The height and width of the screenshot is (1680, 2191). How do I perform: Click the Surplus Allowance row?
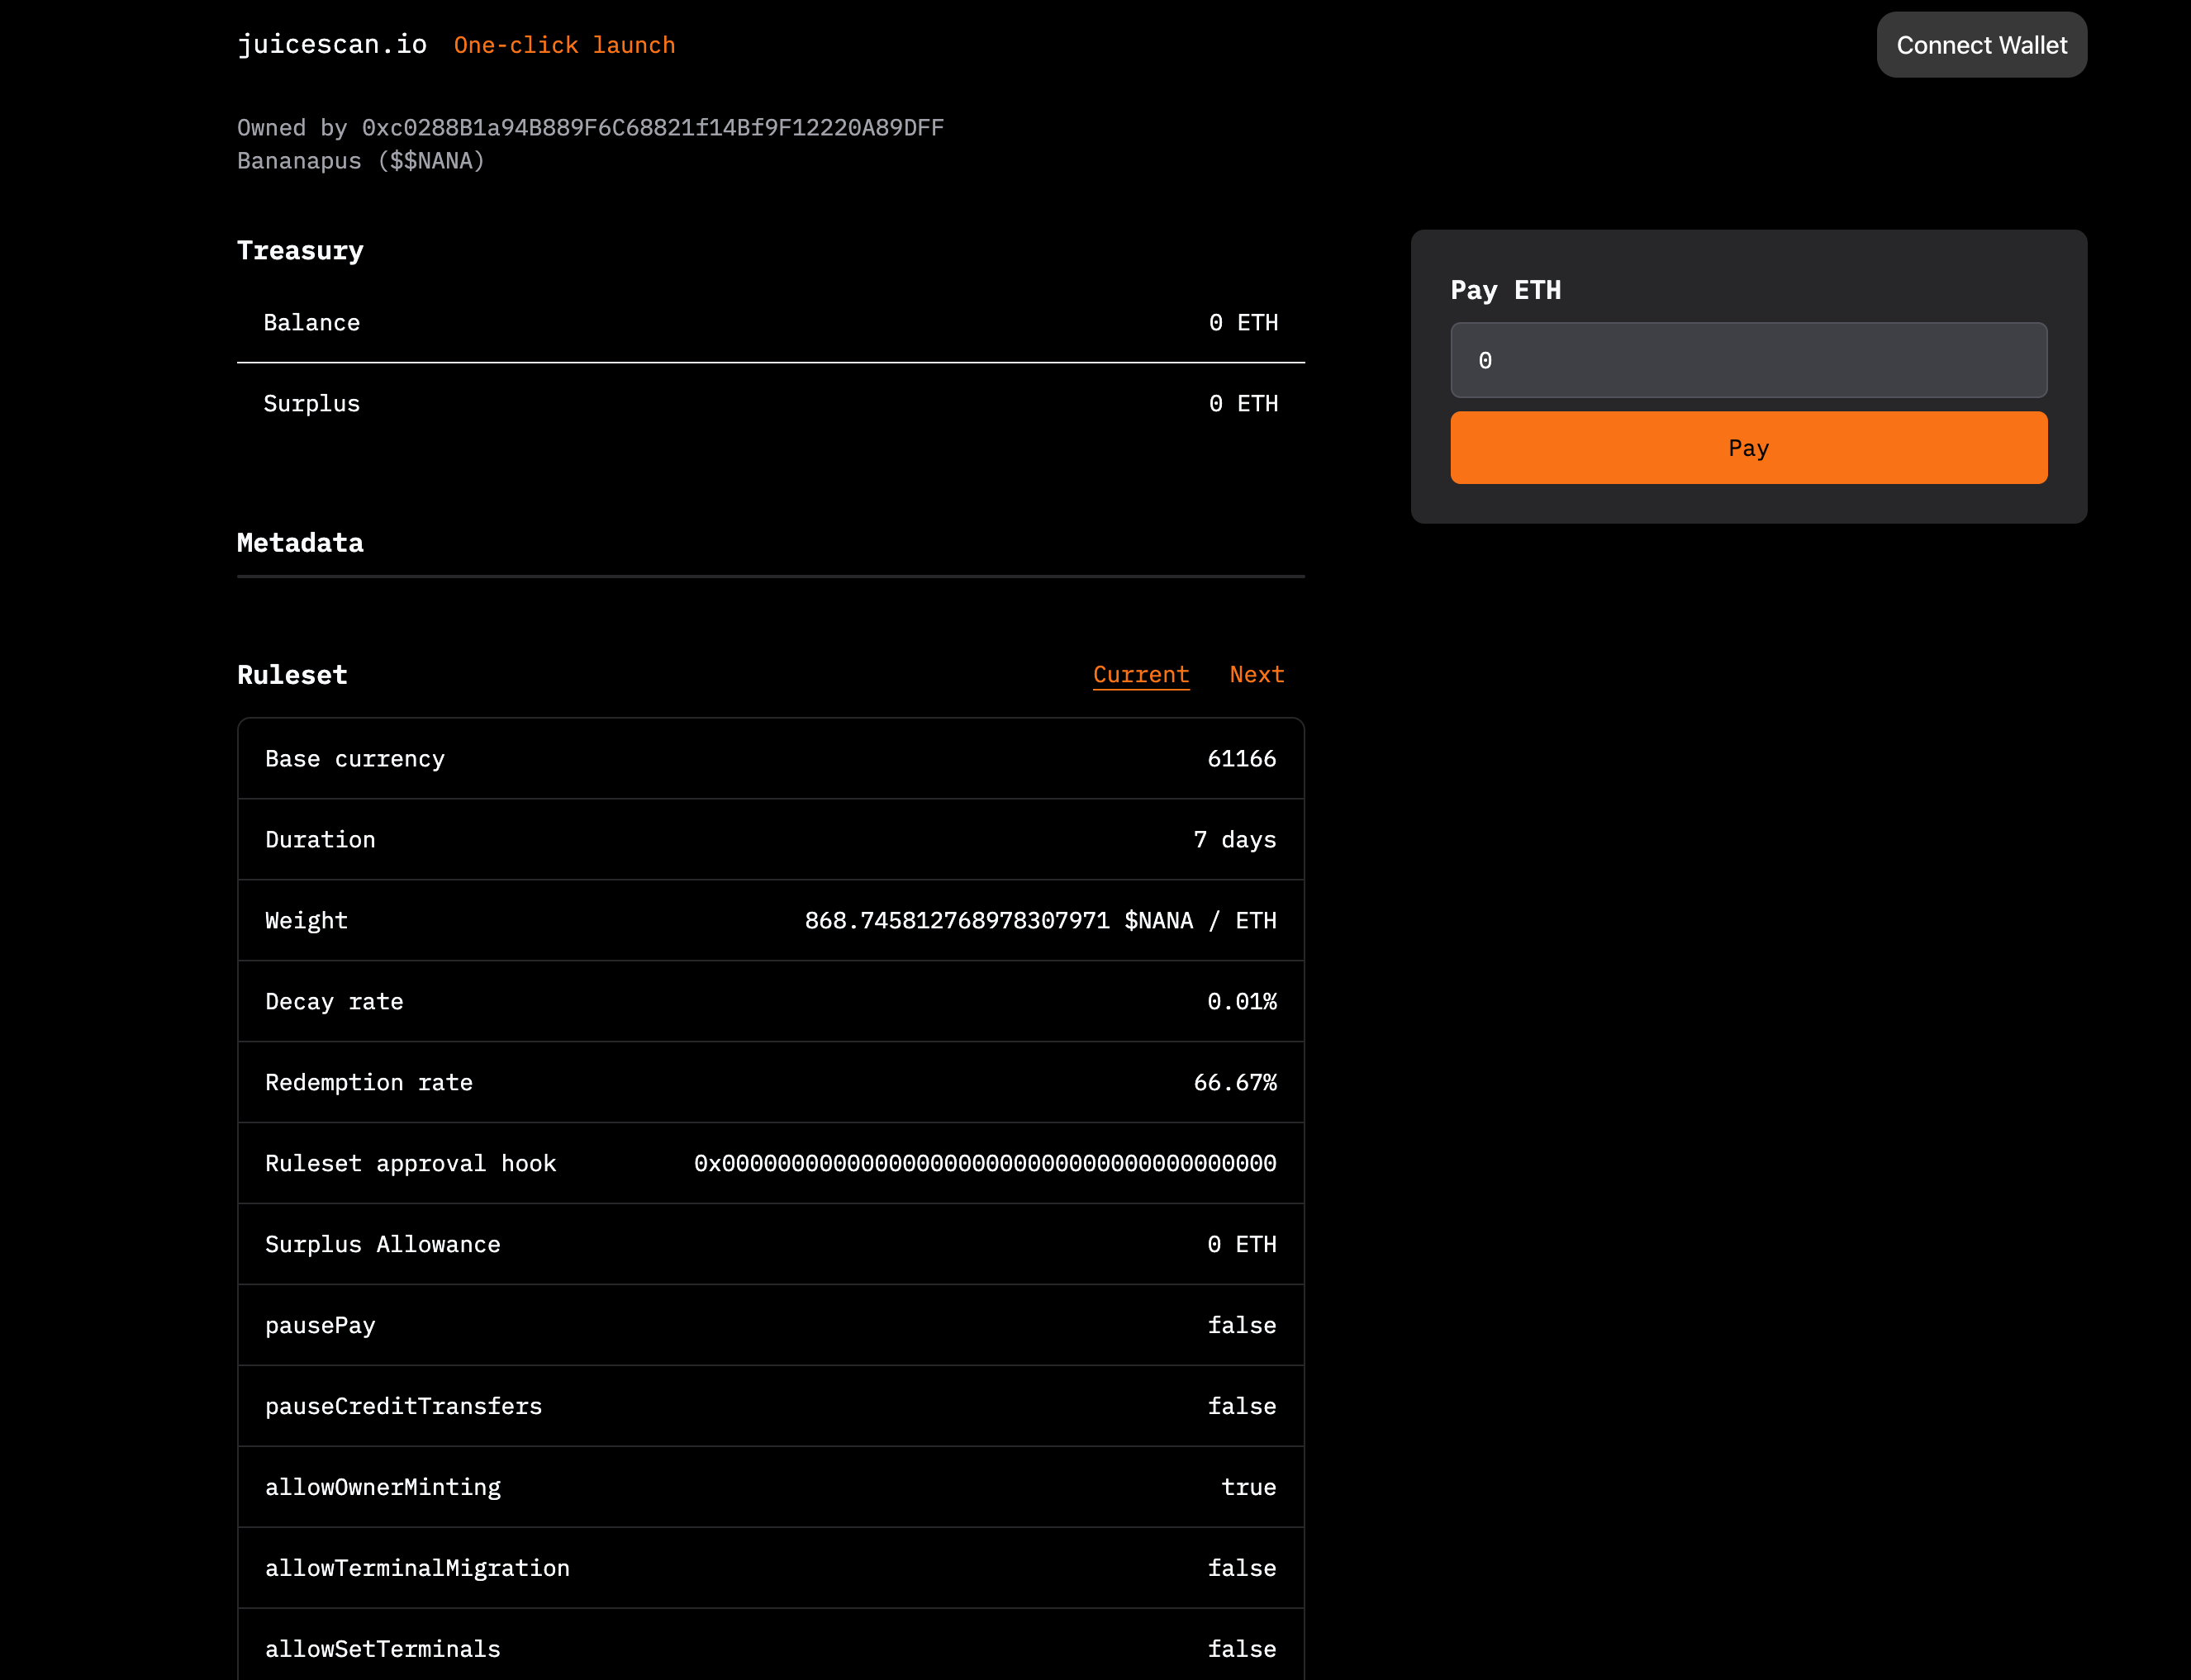tap(770, 1244)
